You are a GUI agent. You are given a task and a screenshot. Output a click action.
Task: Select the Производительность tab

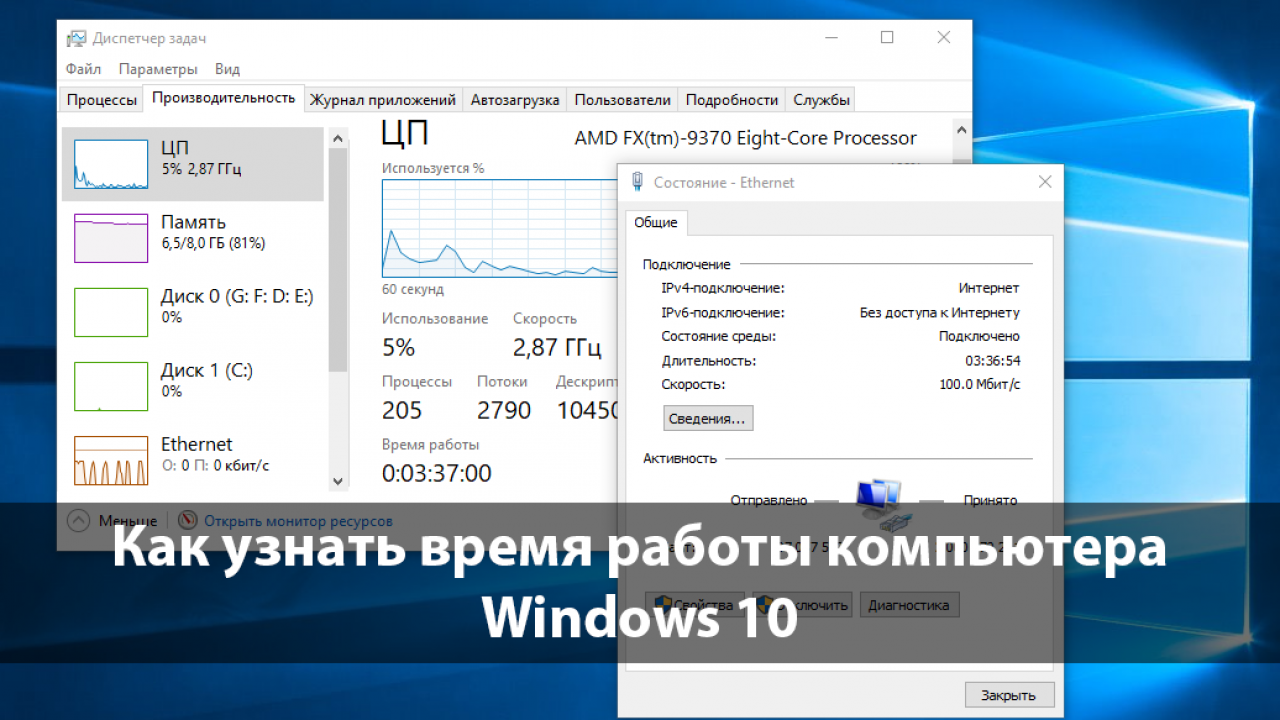pyautogui.click(x=224, y=97)
